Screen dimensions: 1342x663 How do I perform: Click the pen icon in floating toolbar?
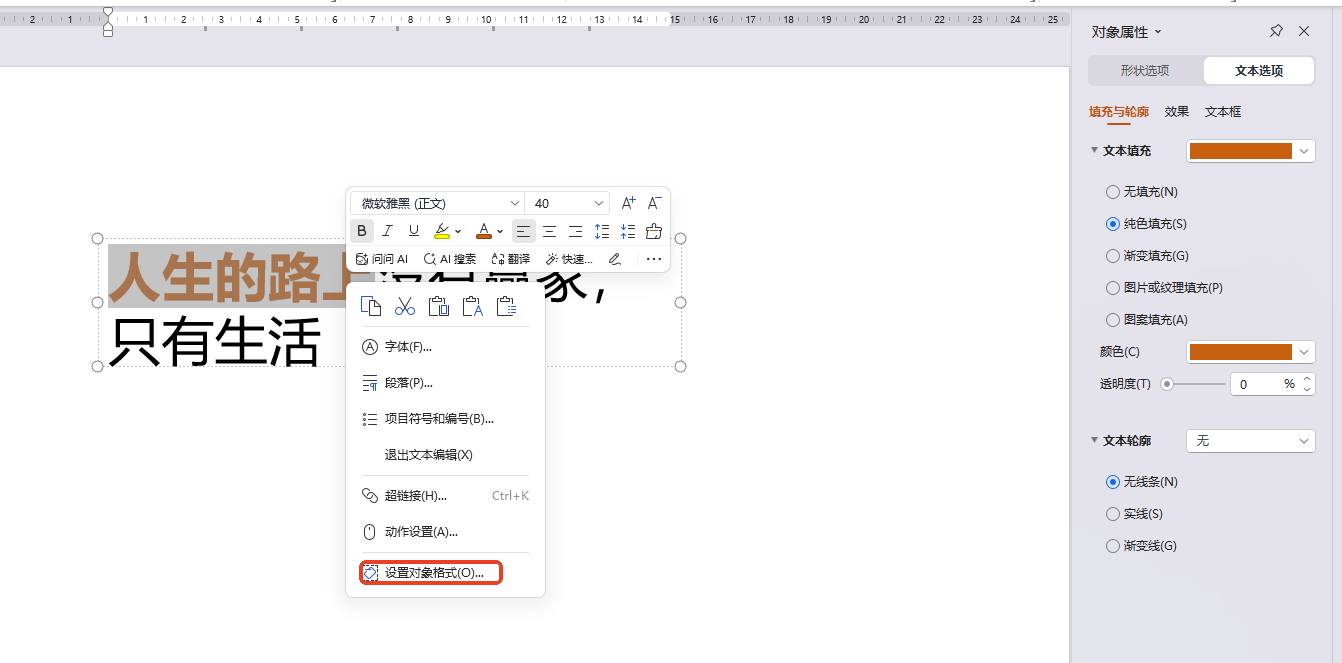615,259
